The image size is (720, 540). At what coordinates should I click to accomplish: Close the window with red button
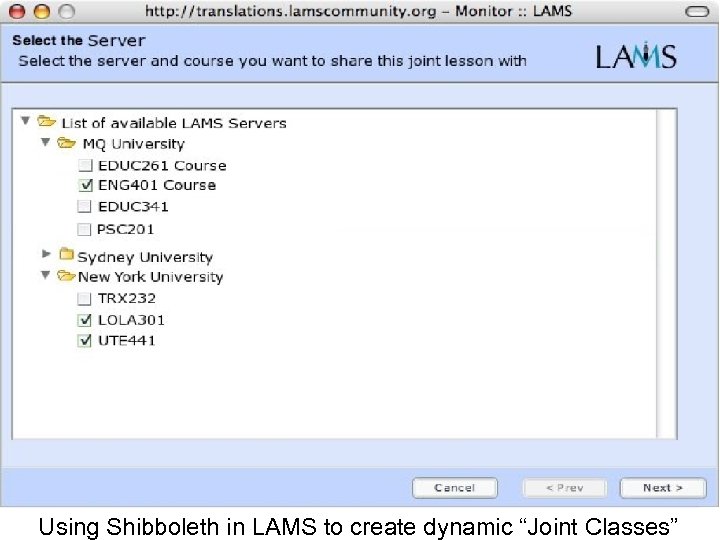coord(17,11)
